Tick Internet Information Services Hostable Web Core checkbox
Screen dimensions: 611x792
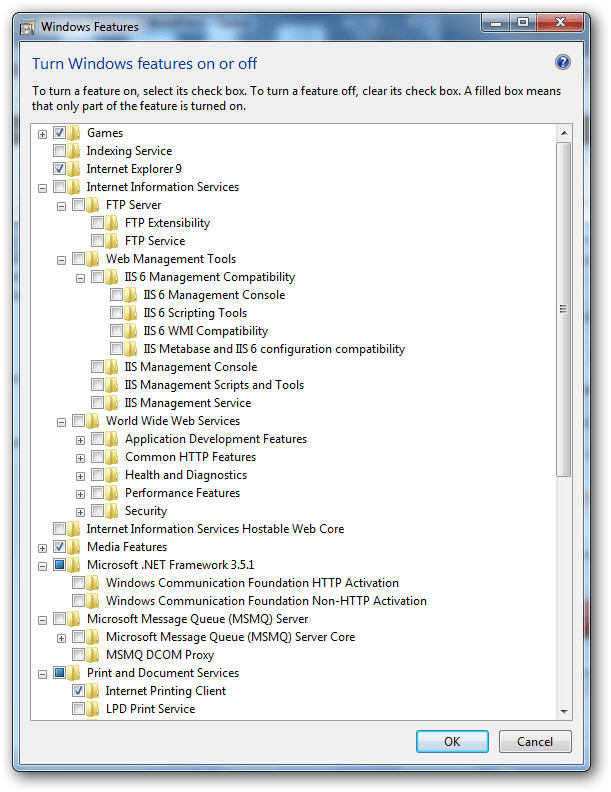[x=60, y=529]
